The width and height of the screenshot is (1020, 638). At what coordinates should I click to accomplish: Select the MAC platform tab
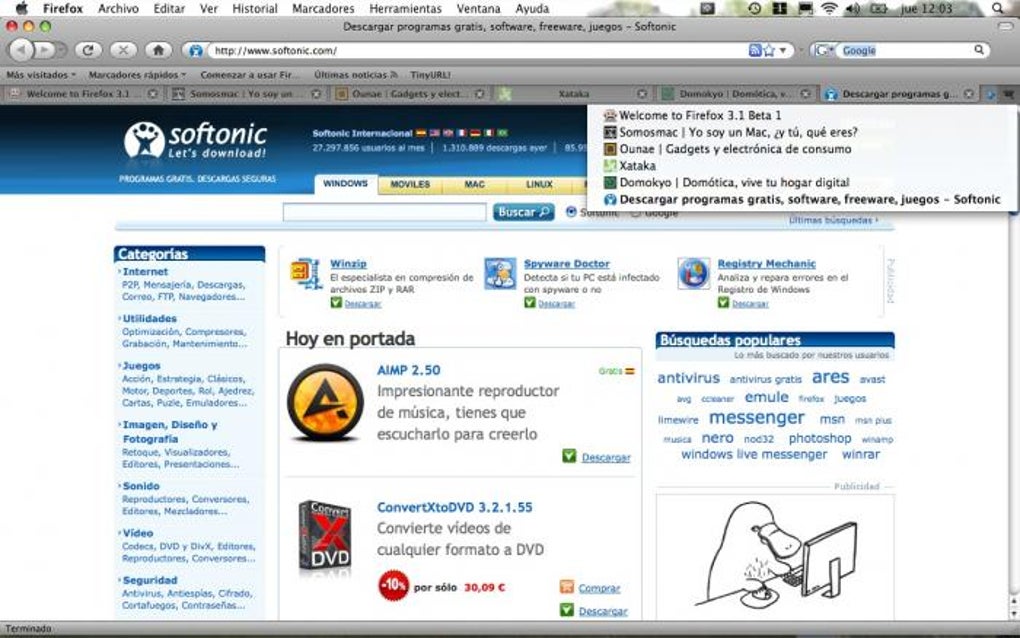[474, 185]
